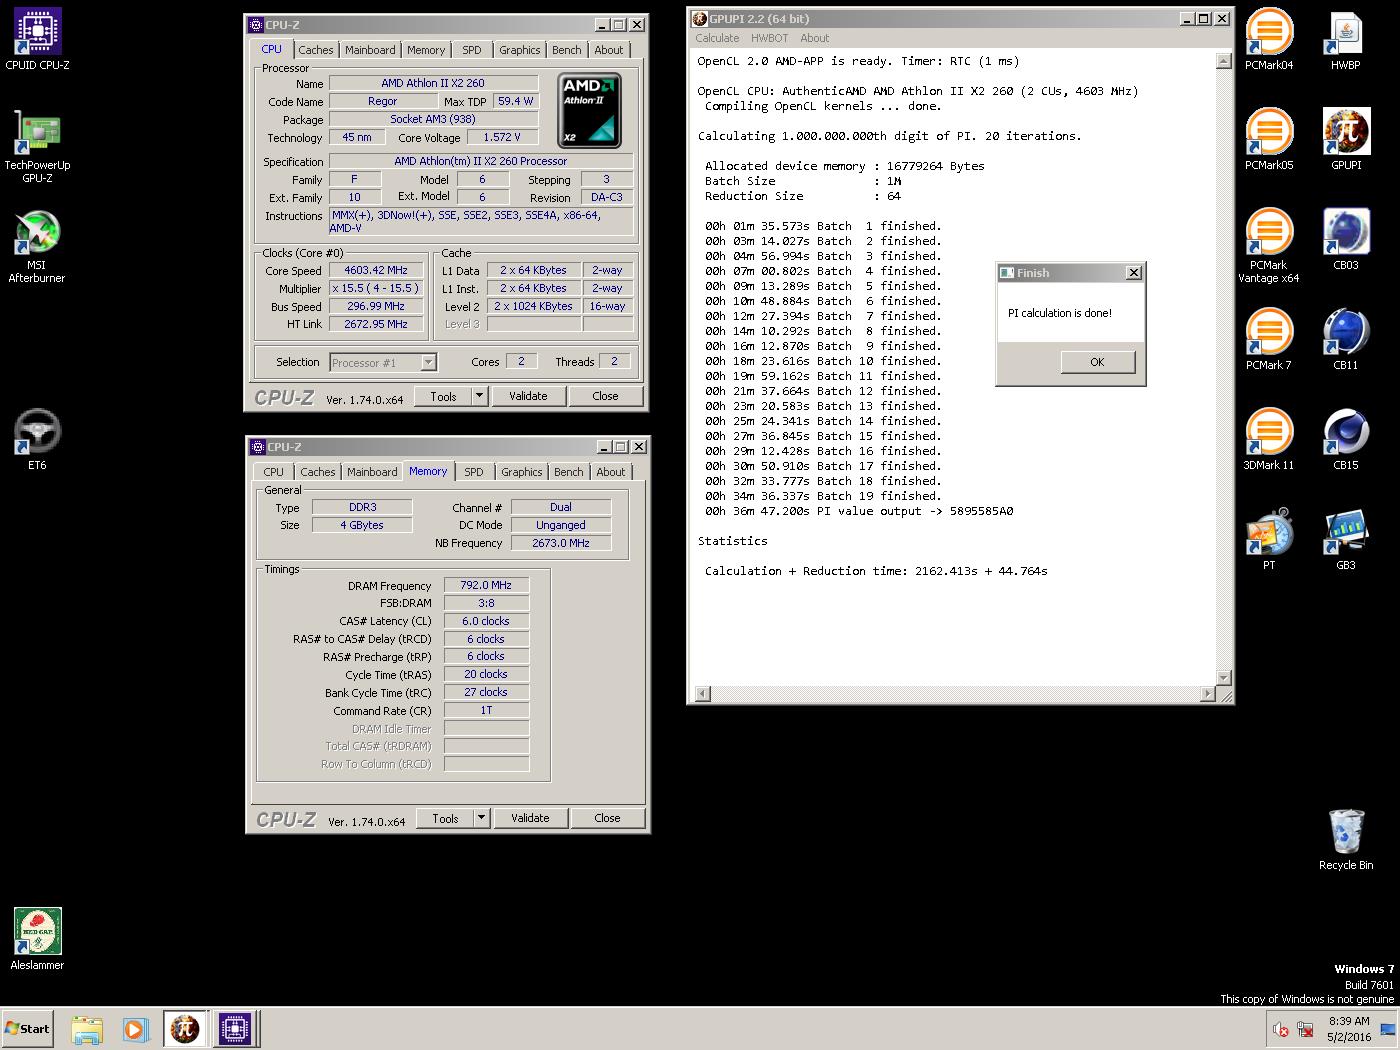Screen dimensions: 1400x1050
Task: Open About tab in lower CPU-Z window
Action: 611,472
